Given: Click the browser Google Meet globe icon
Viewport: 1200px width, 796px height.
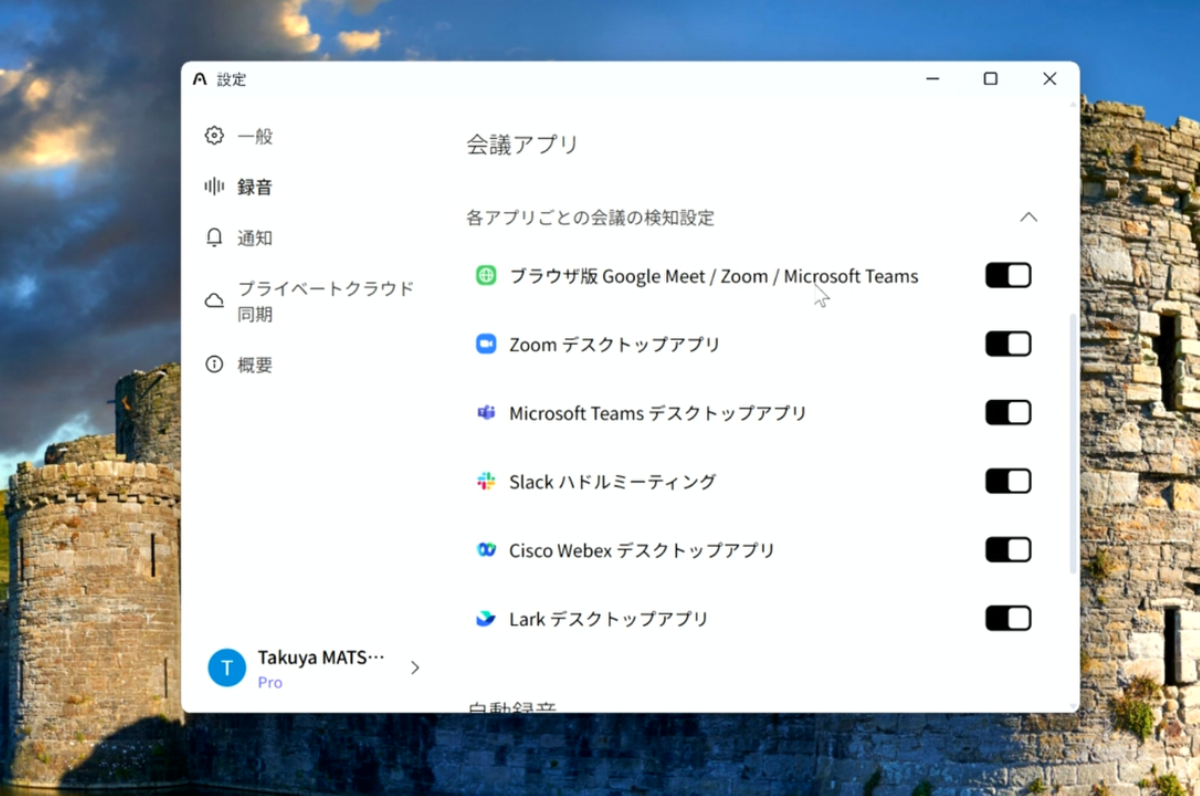Looking at the screenshot, I should (x=486, y=276).
